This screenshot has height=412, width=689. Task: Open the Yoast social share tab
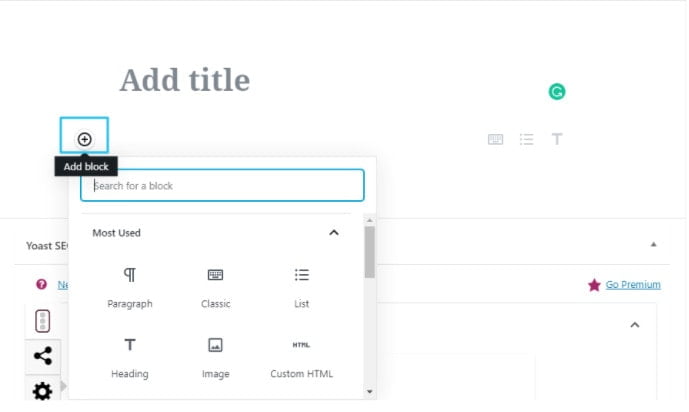[43, 356]
